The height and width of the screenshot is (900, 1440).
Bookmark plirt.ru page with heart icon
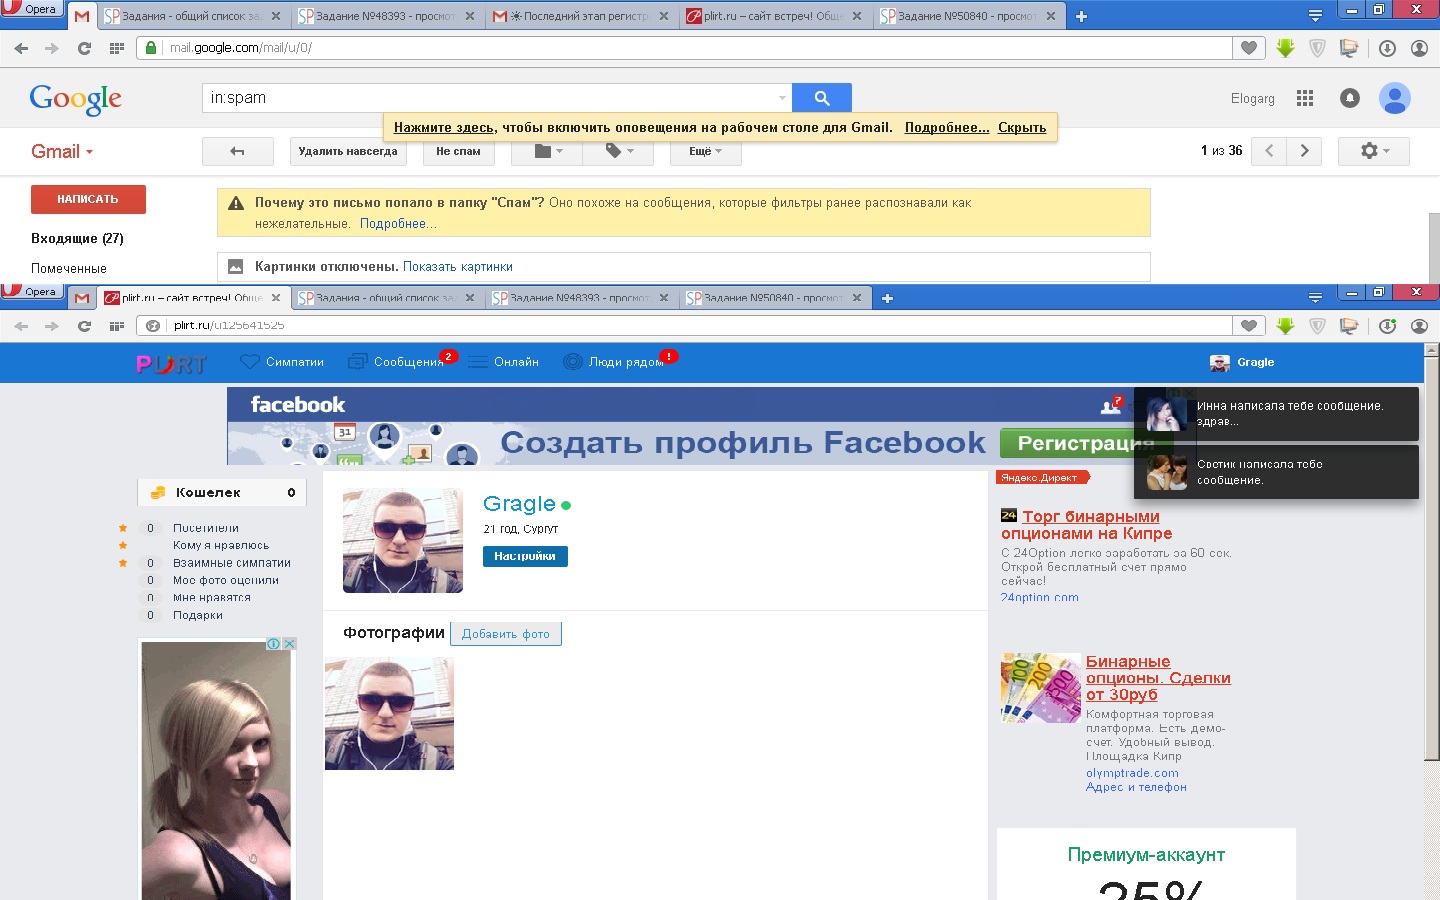(x=1249, y=326)
